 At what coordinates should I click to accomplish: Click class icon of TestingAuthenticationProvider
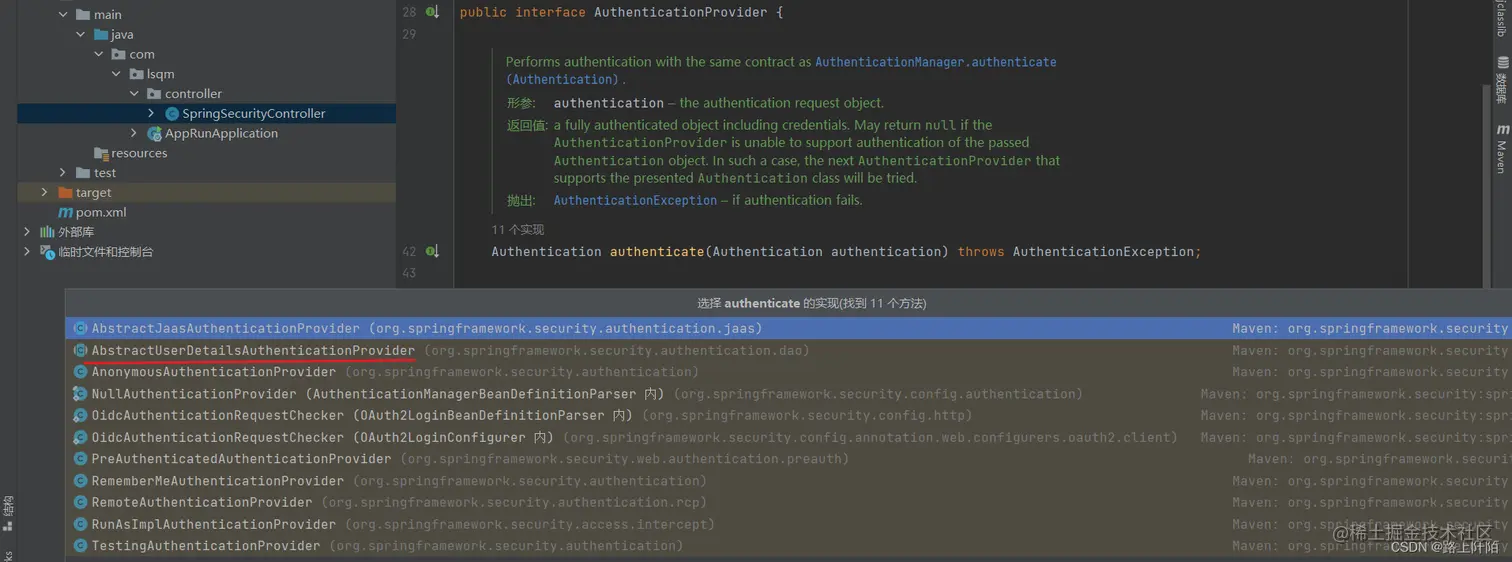(80, 546)
